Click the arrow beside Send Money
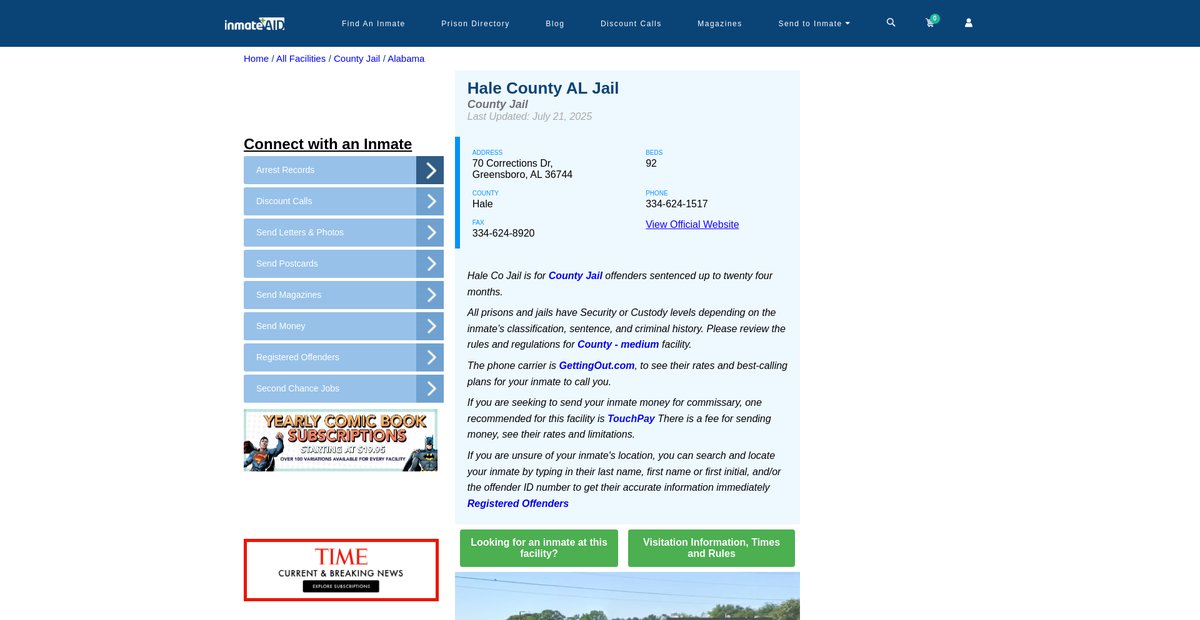The width and height of the screenshot is (1200, 620). pyautogui.click(x=430, y=326)
